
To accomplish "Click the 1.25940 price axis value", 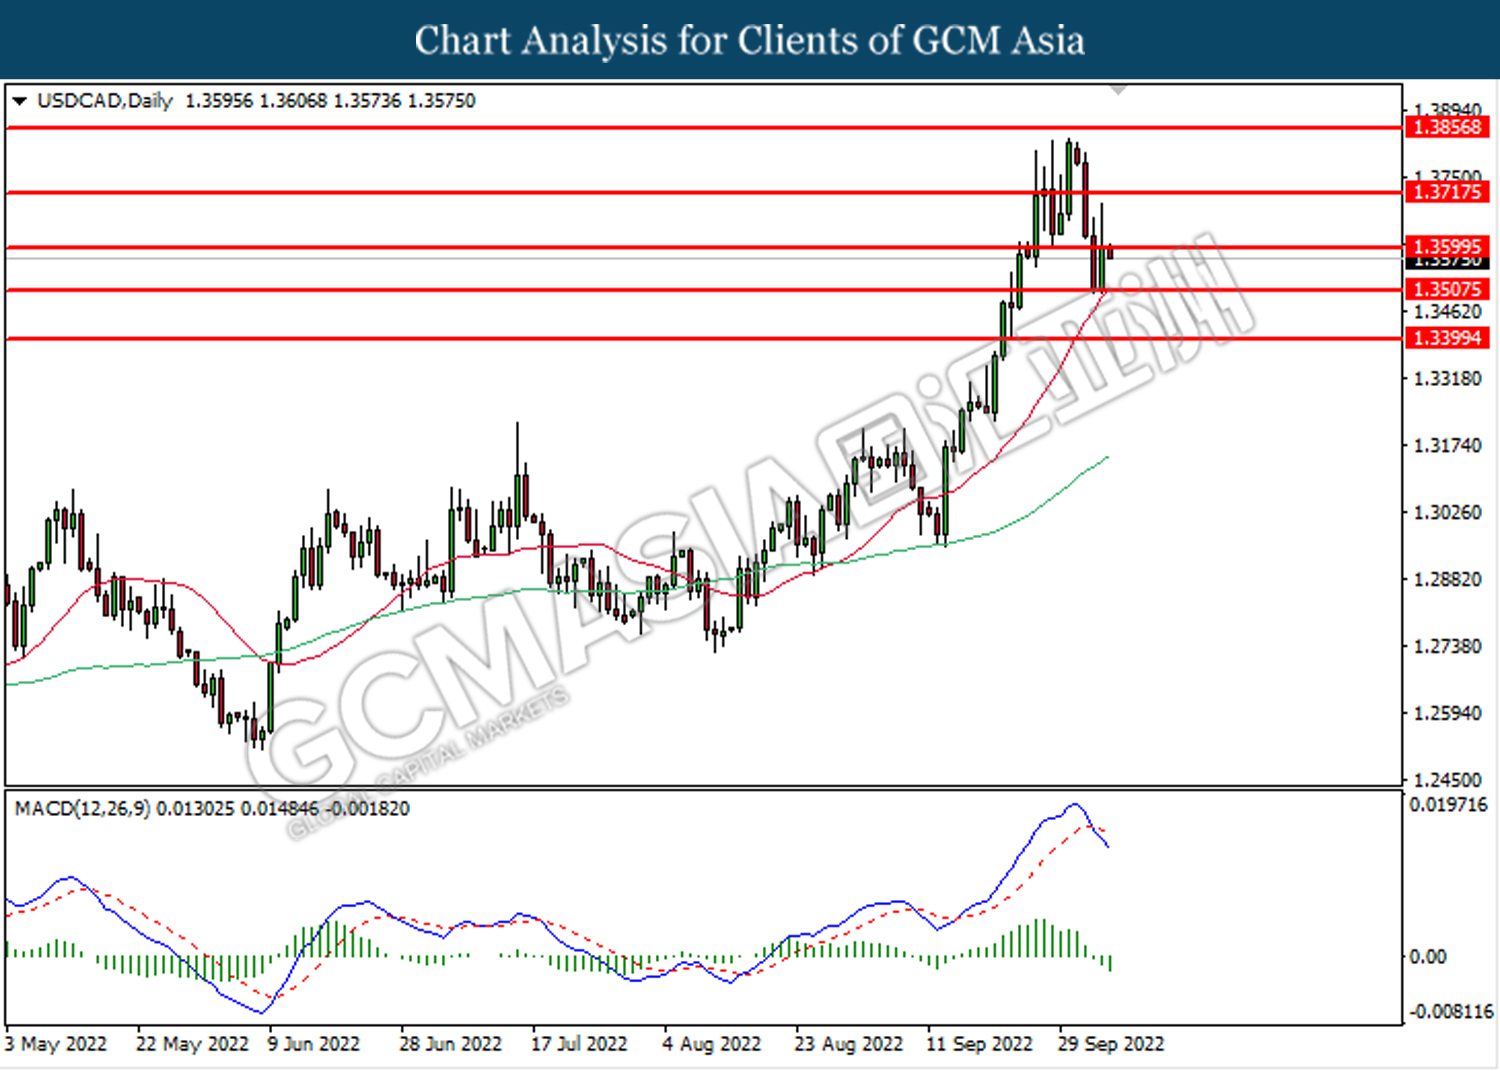I will [x=1447, y=714].
